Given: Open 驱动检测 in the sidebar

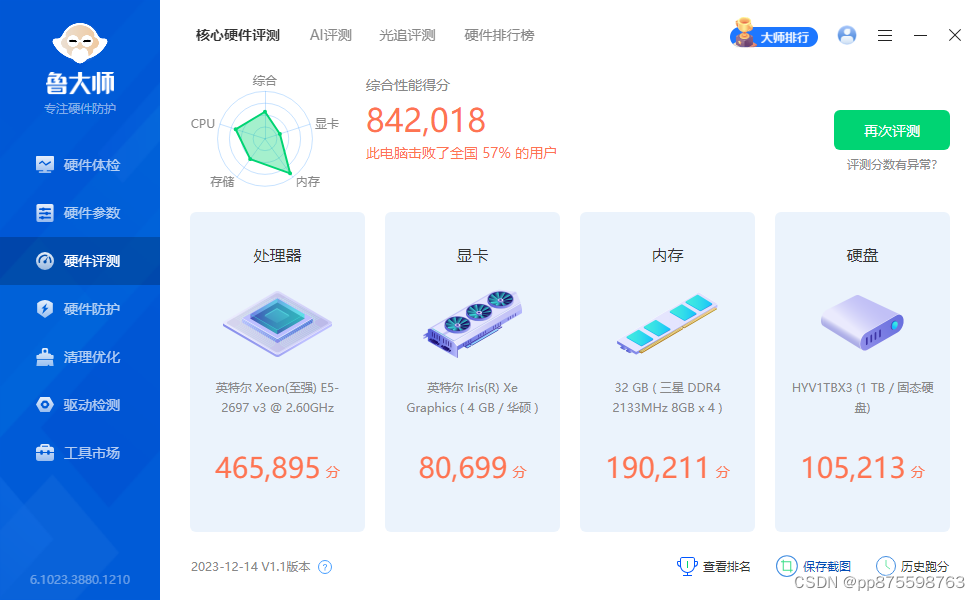Looking at the screenshot, I should (x=80, y=405).
